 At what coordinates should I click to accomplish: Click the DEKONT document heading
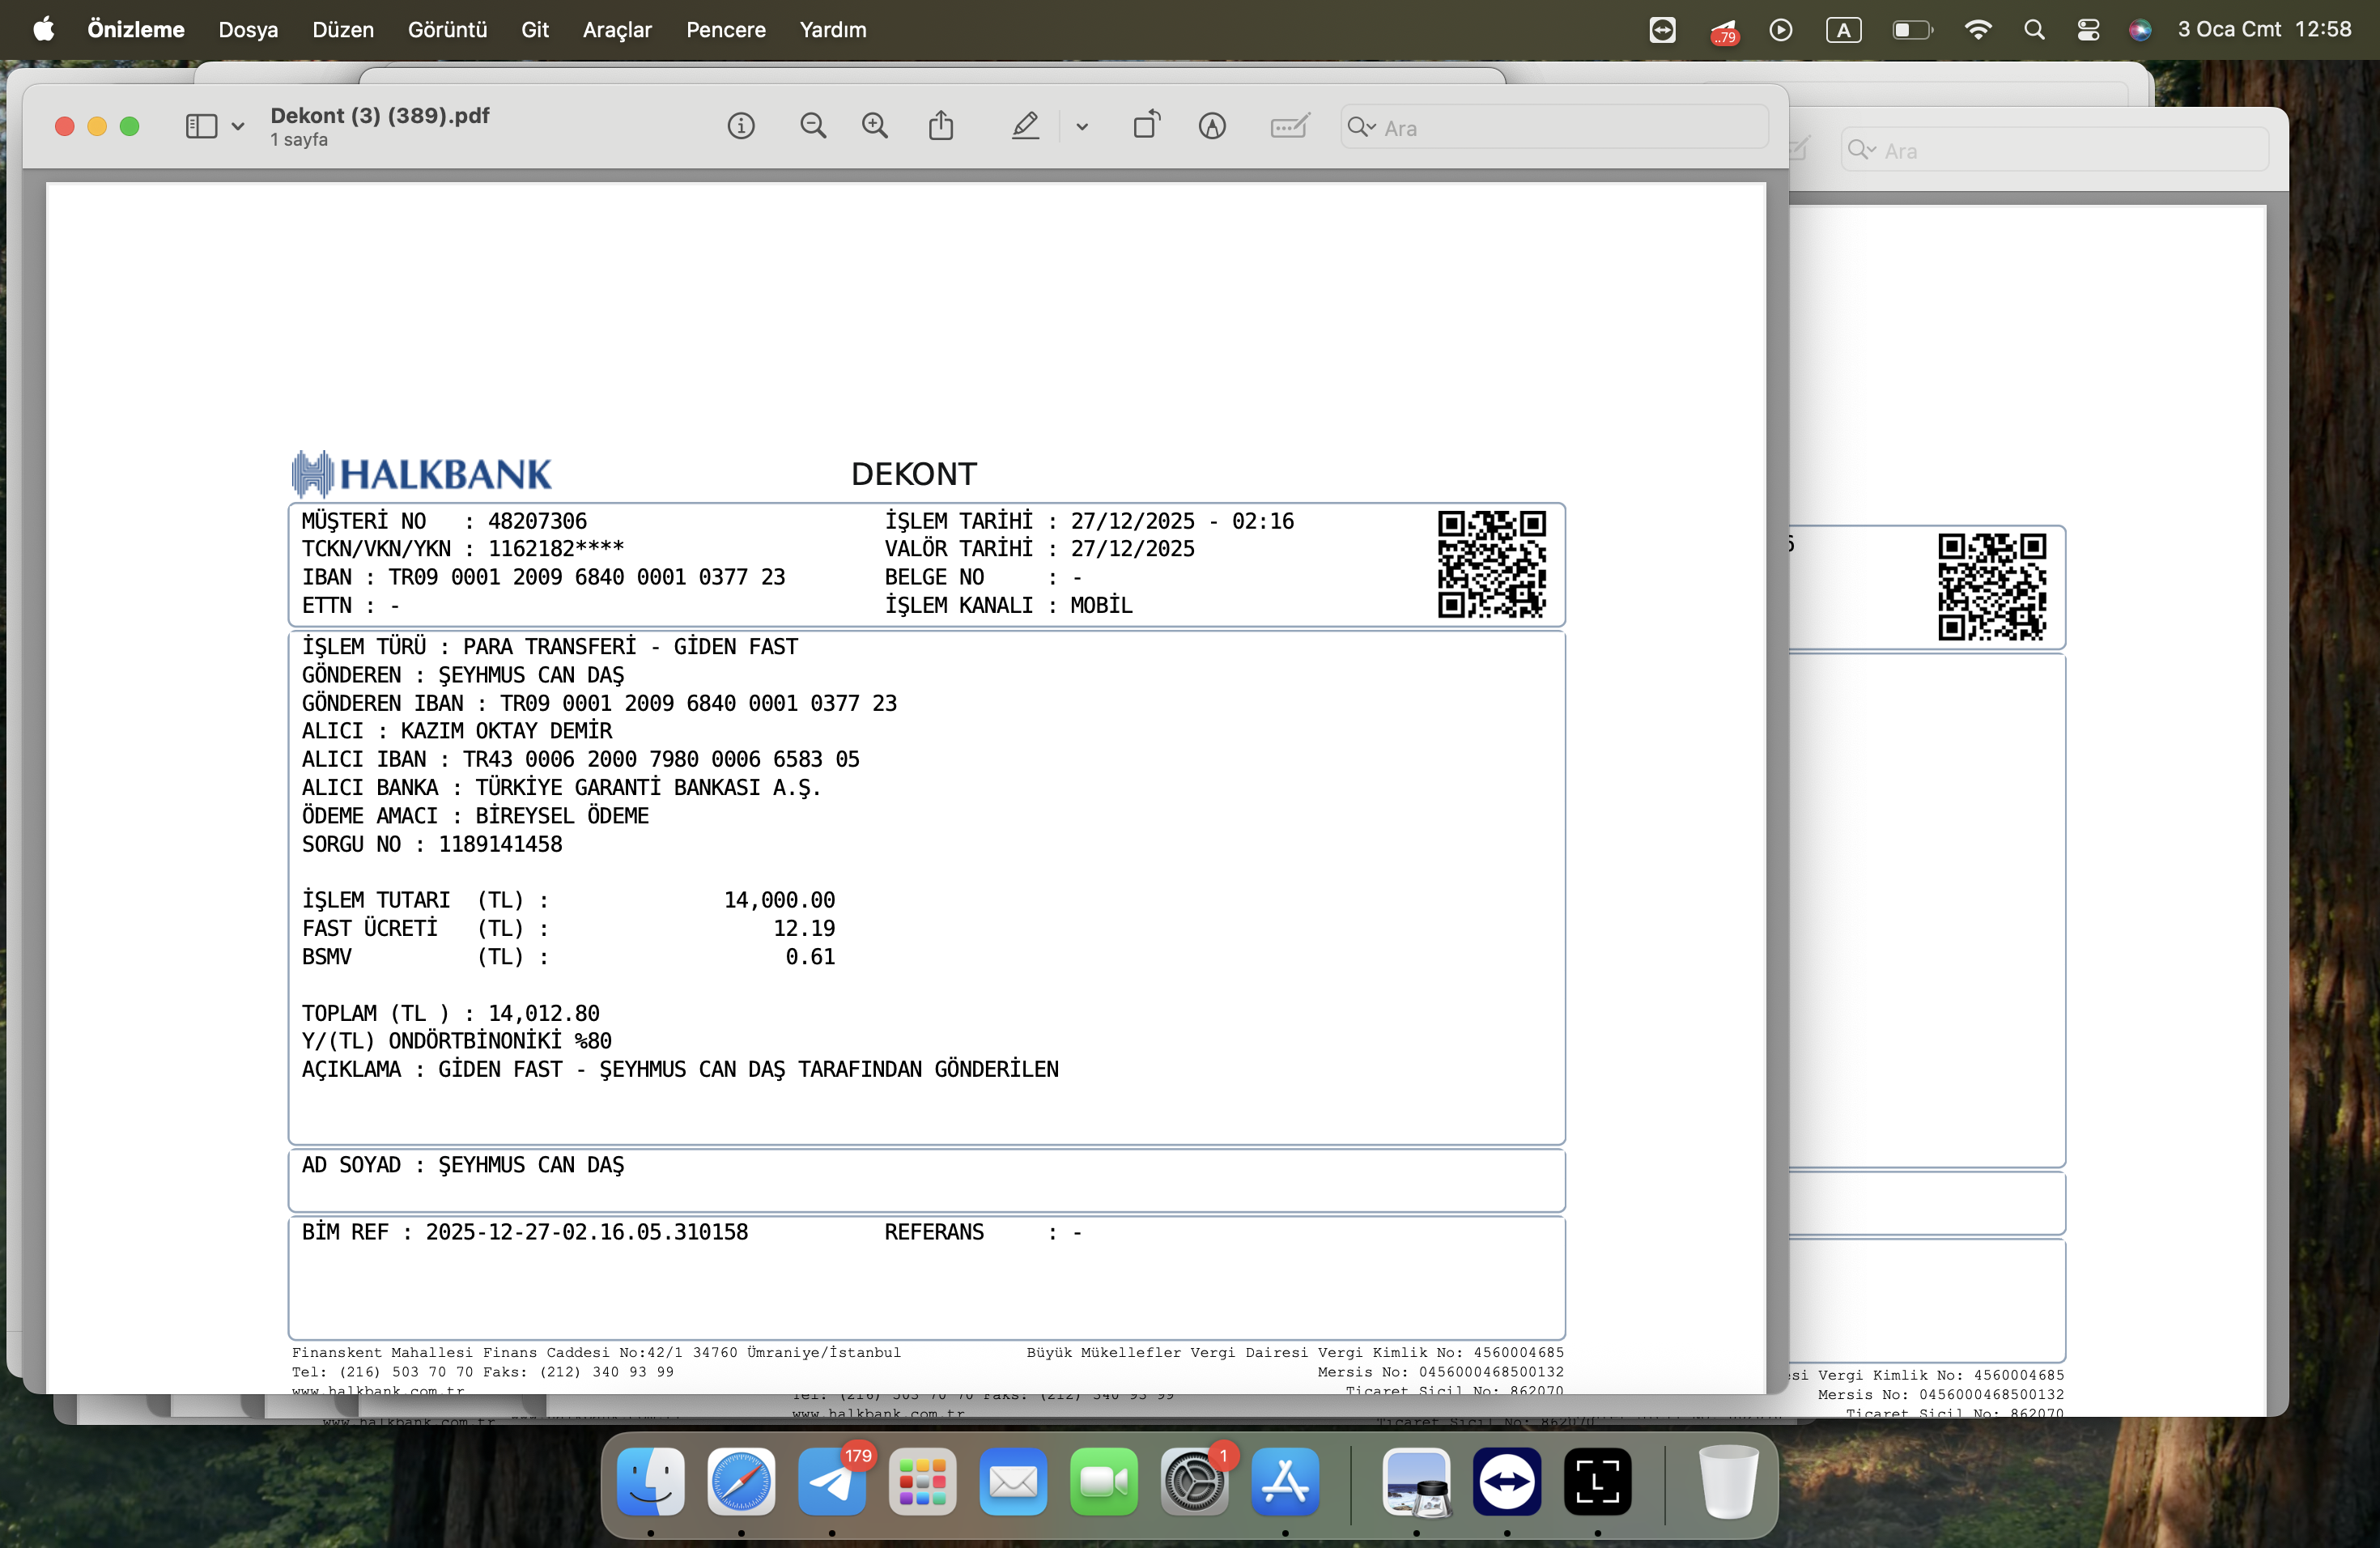pyautogui.click(x=914, y=474)
